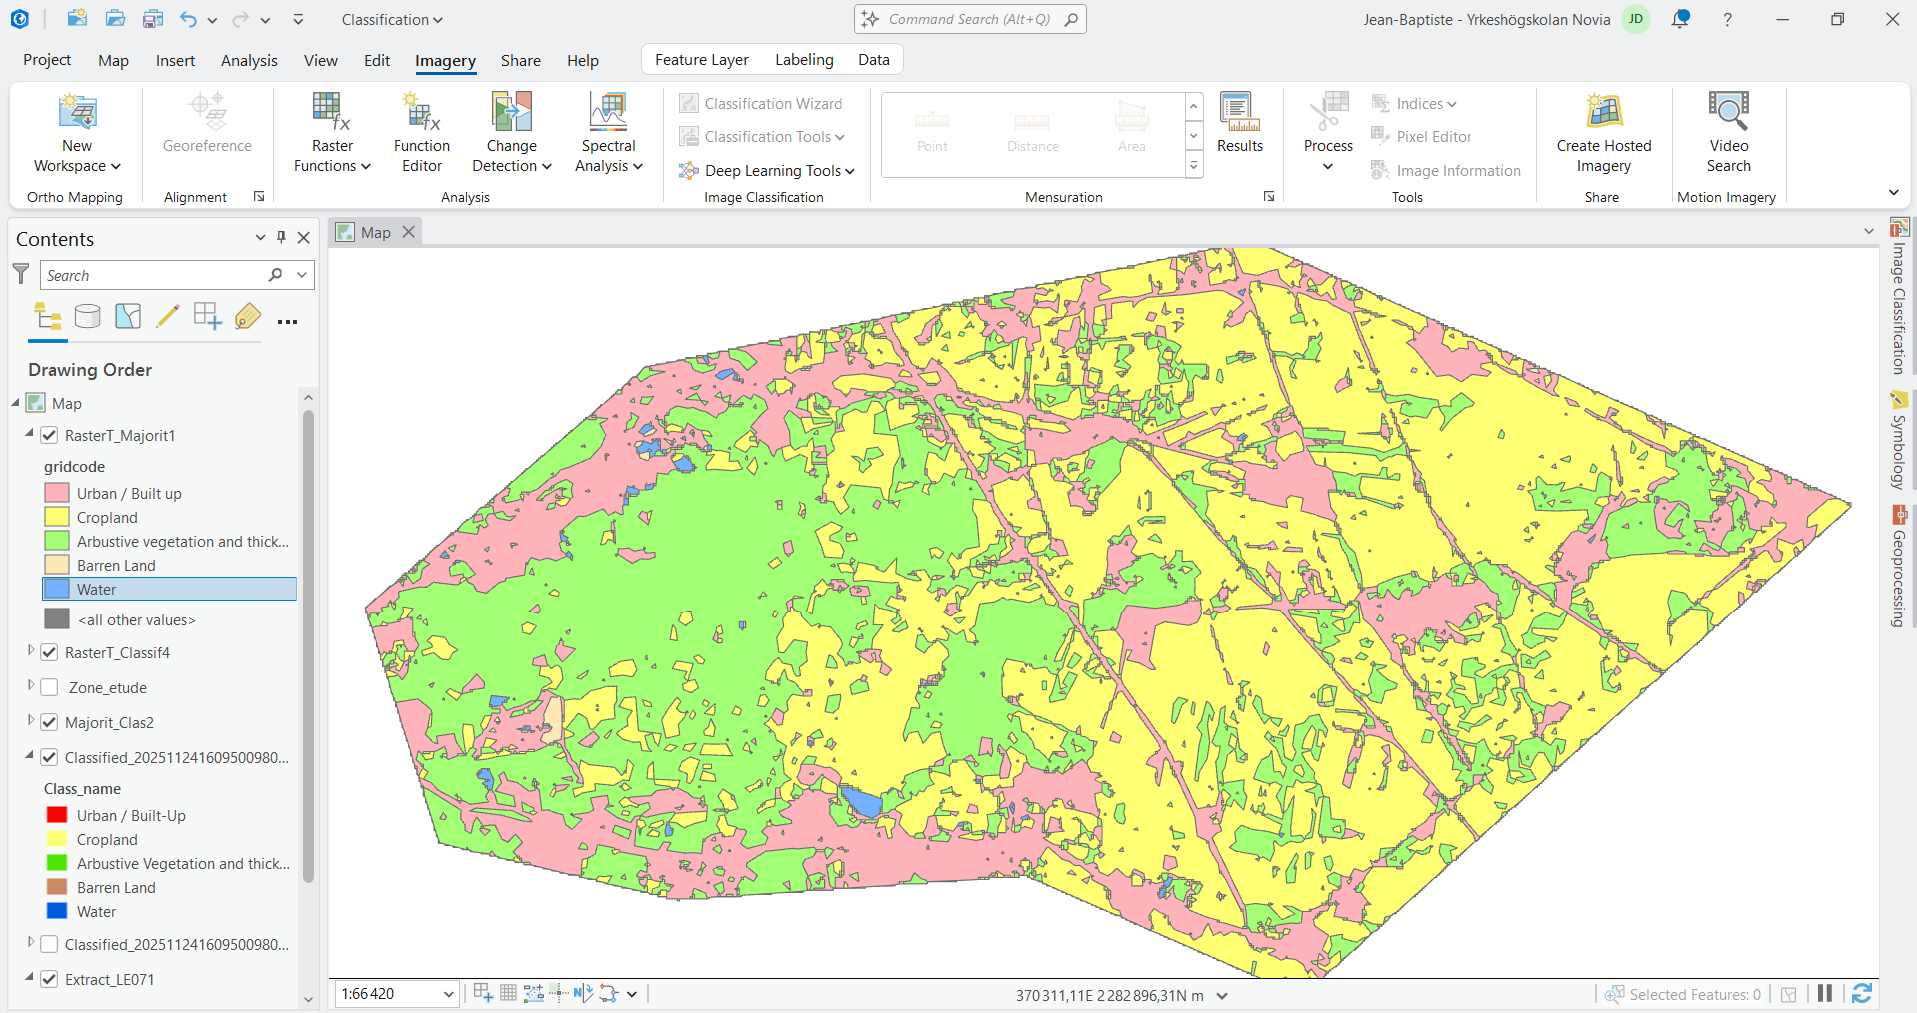
Task: Uncheck the RasterT_Majorit1 layer
Action: click(49, 436)
